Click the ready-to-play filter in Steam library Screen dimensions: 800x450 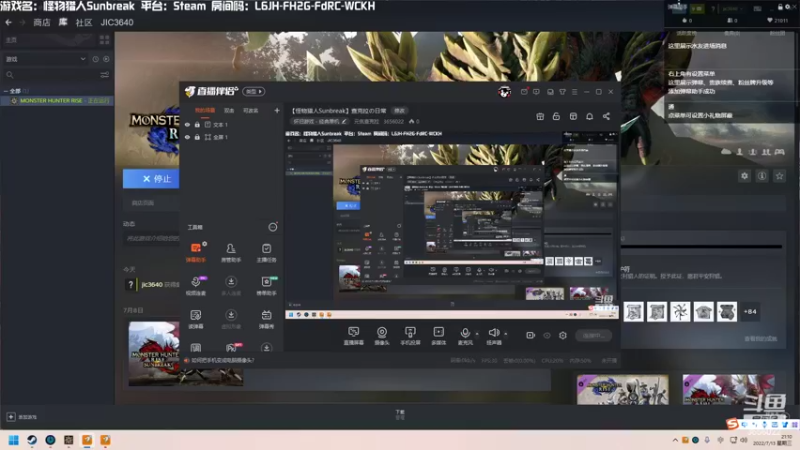(x=106, y=59)
